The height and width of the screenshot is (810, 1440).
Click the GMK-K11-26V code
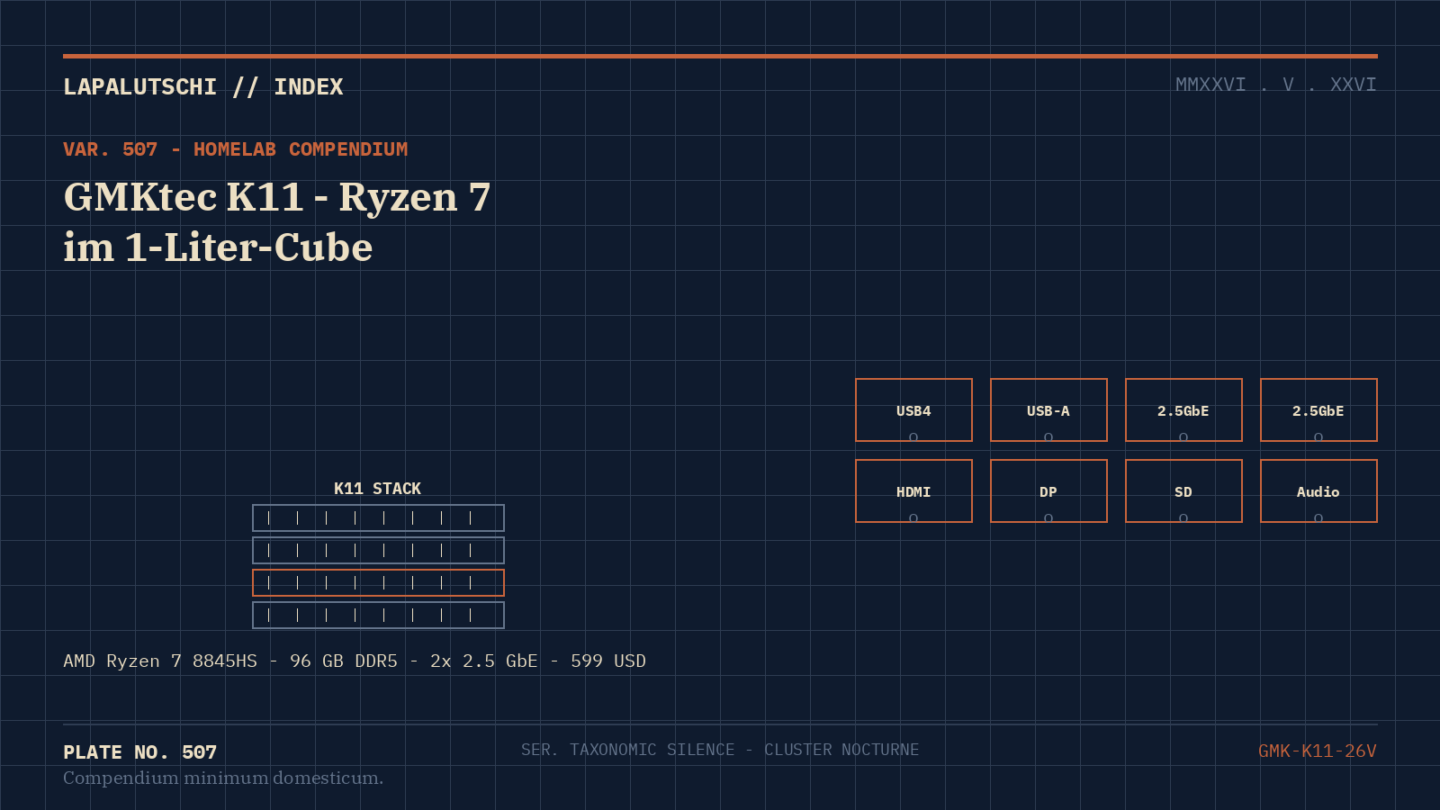pyautogui.click(x=1317, y=751)
